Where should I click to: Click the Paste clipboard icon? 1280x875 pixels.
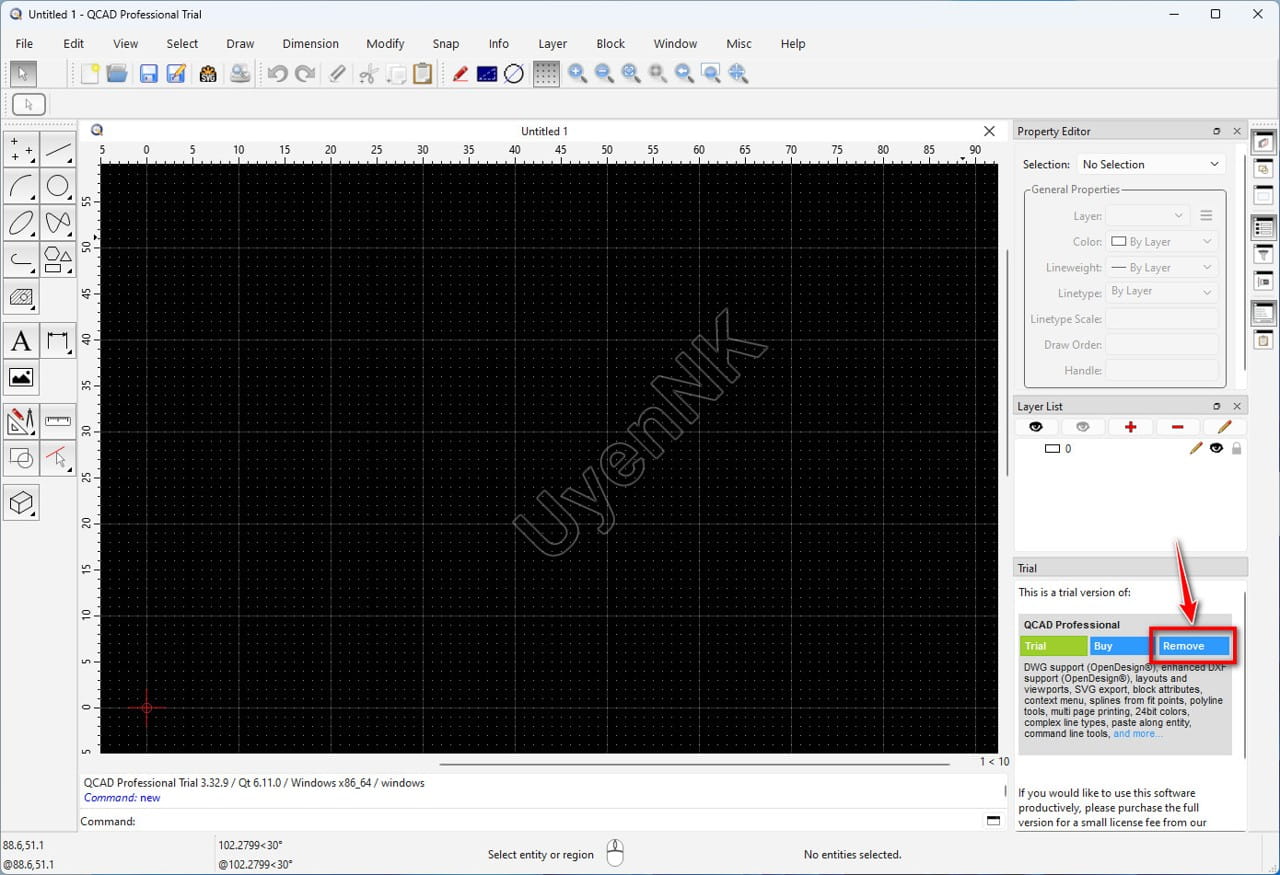423,73
